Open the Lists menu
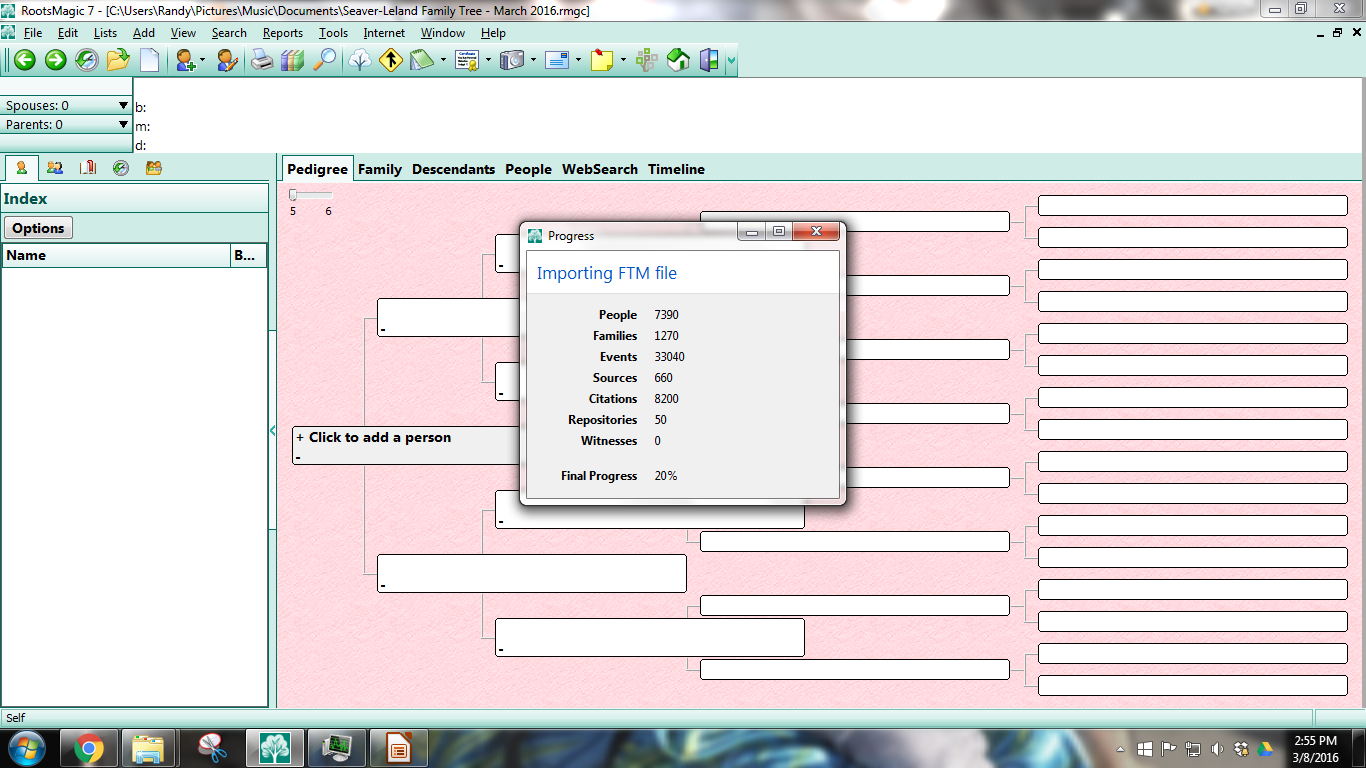The height and width of the screenshot is (768, 1366). [x=105, y=33]
